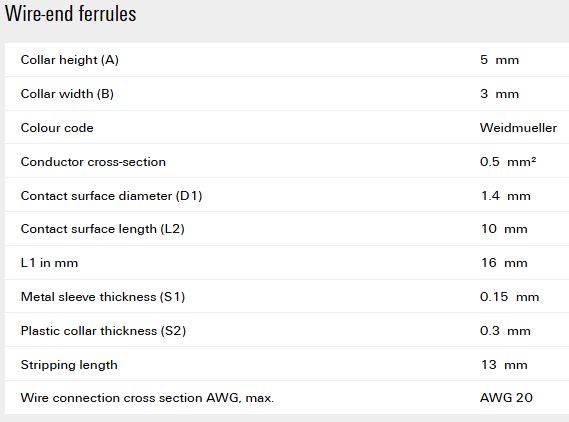Select the Colour code row label
This screenshot has width=569, height=422.
click(57, 128)
